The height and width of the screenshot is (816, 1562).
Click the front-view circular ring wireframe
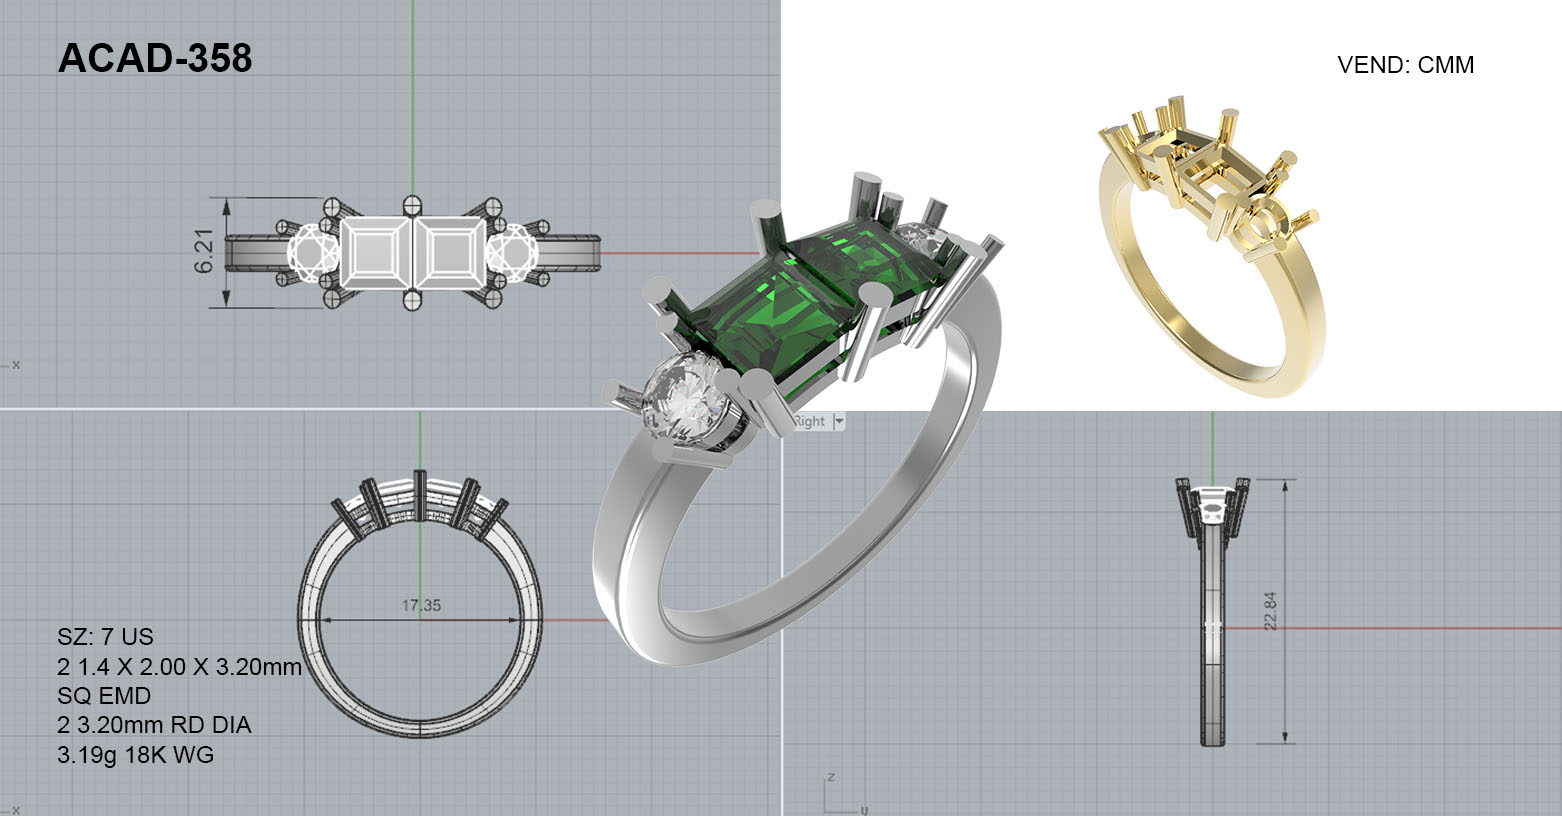pyautogui.click(x=420, y=603)
